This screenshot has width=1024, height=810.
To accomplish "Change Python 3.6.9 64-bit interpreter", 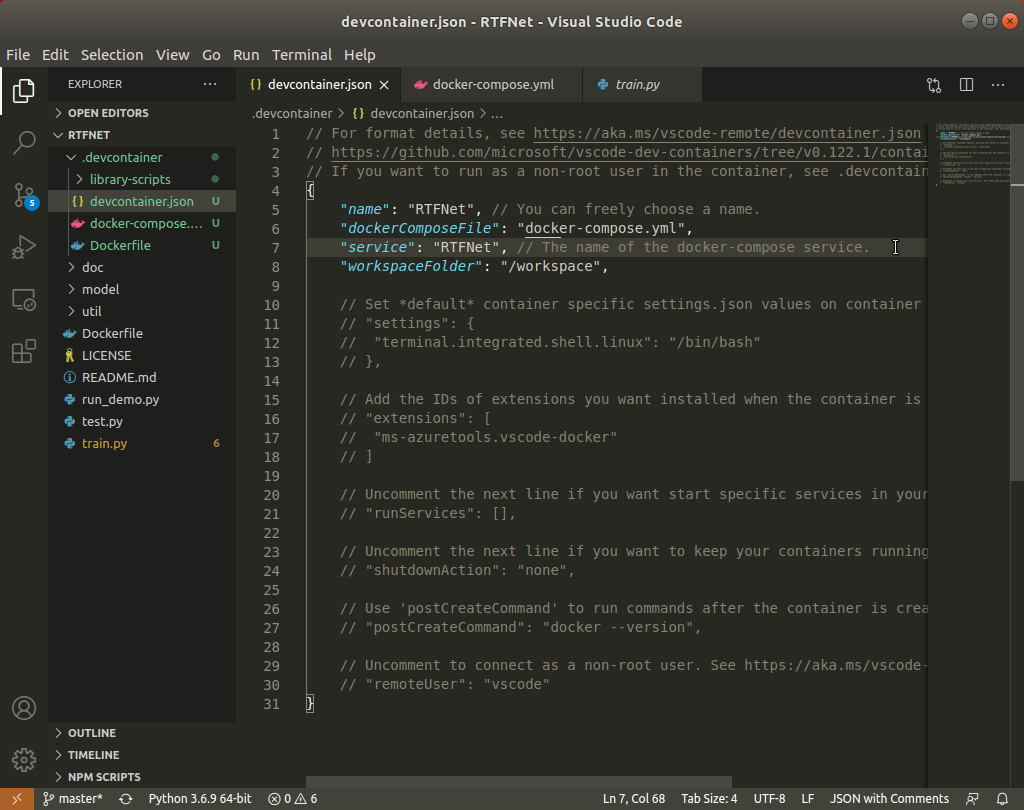I will point(200,799).
